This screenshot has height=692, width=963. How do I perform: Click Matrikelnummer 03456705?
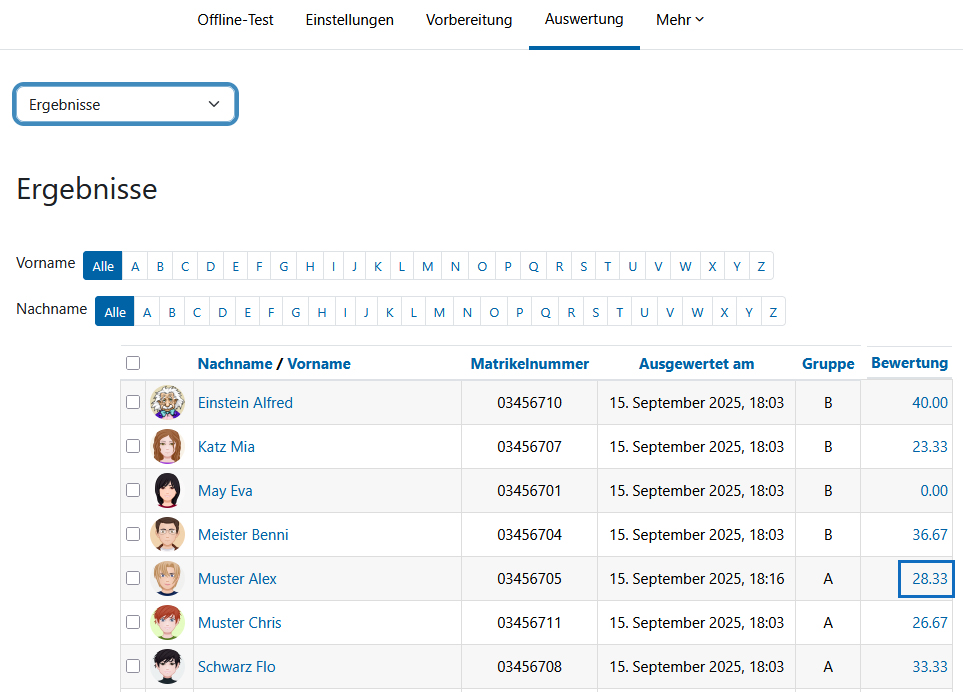tap(529, 578)
